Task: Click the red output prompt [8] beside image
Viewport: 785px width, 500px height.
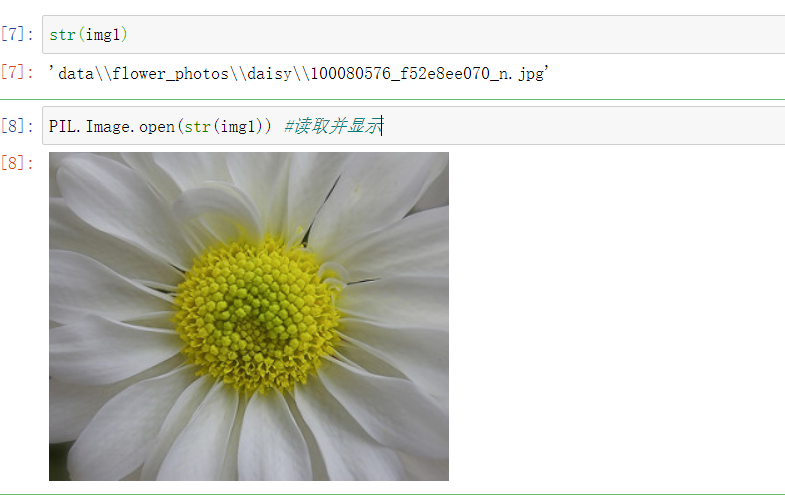Action: [17, 163]
